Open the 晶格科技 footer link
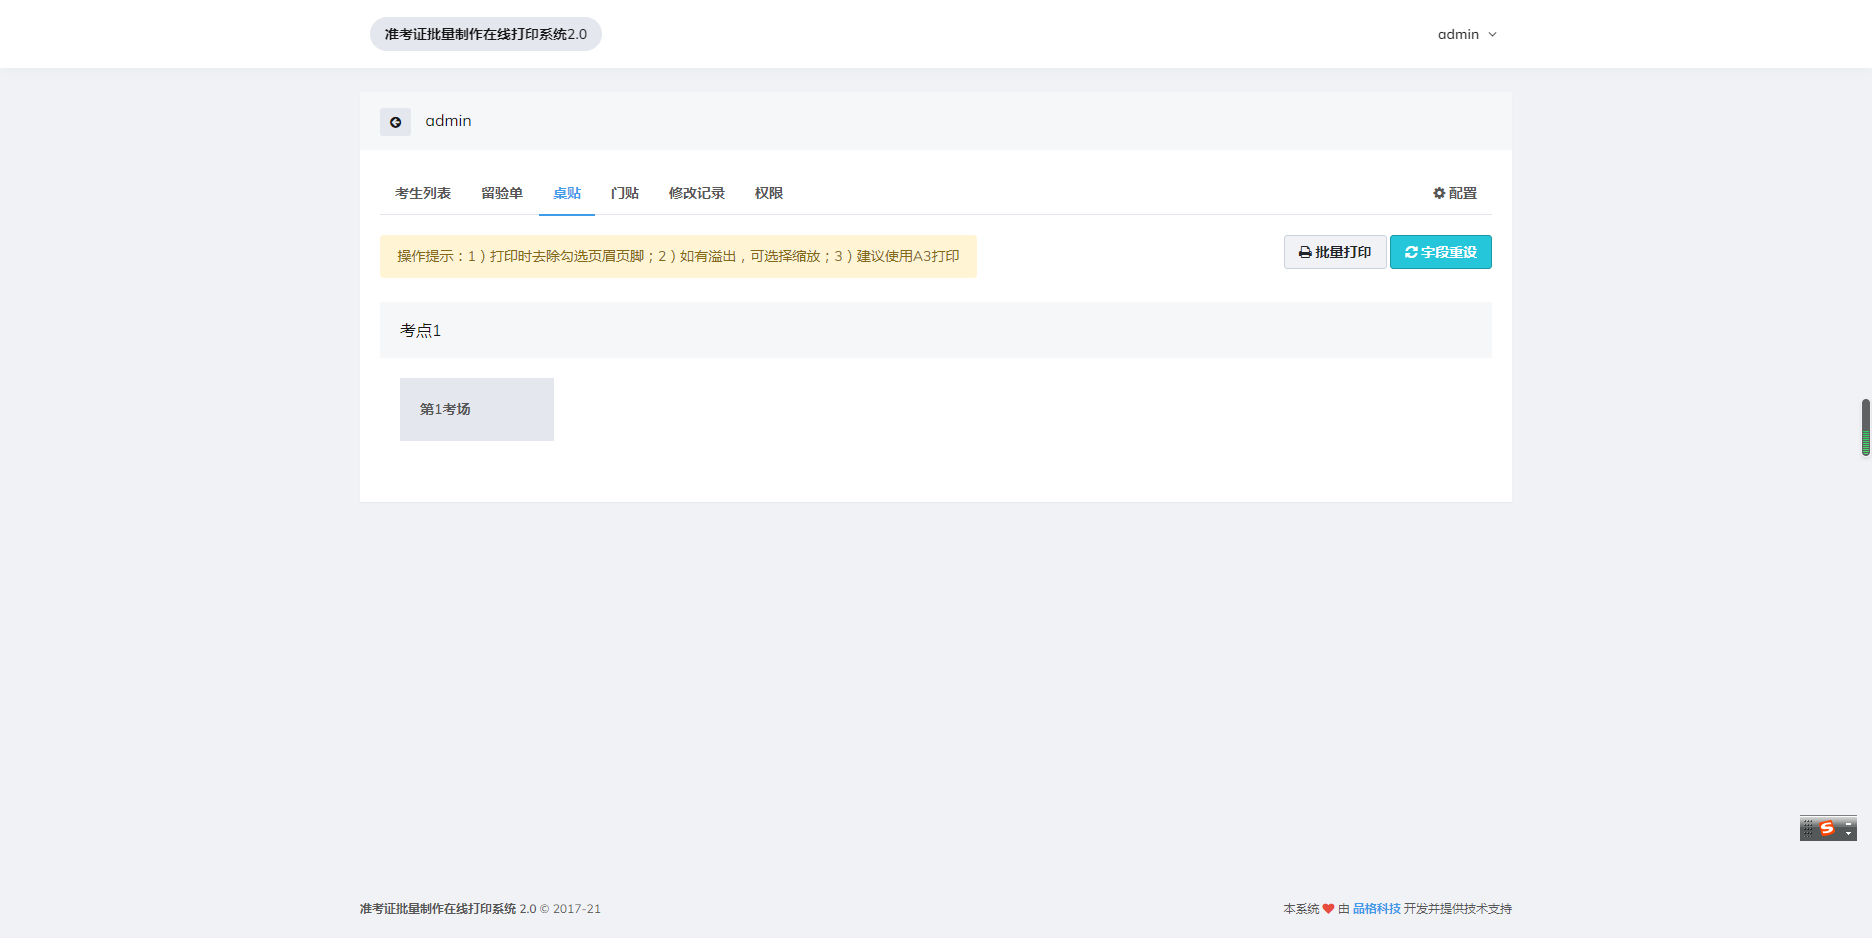Viewport: 1872px width, 938px height. pos(1377,909)
